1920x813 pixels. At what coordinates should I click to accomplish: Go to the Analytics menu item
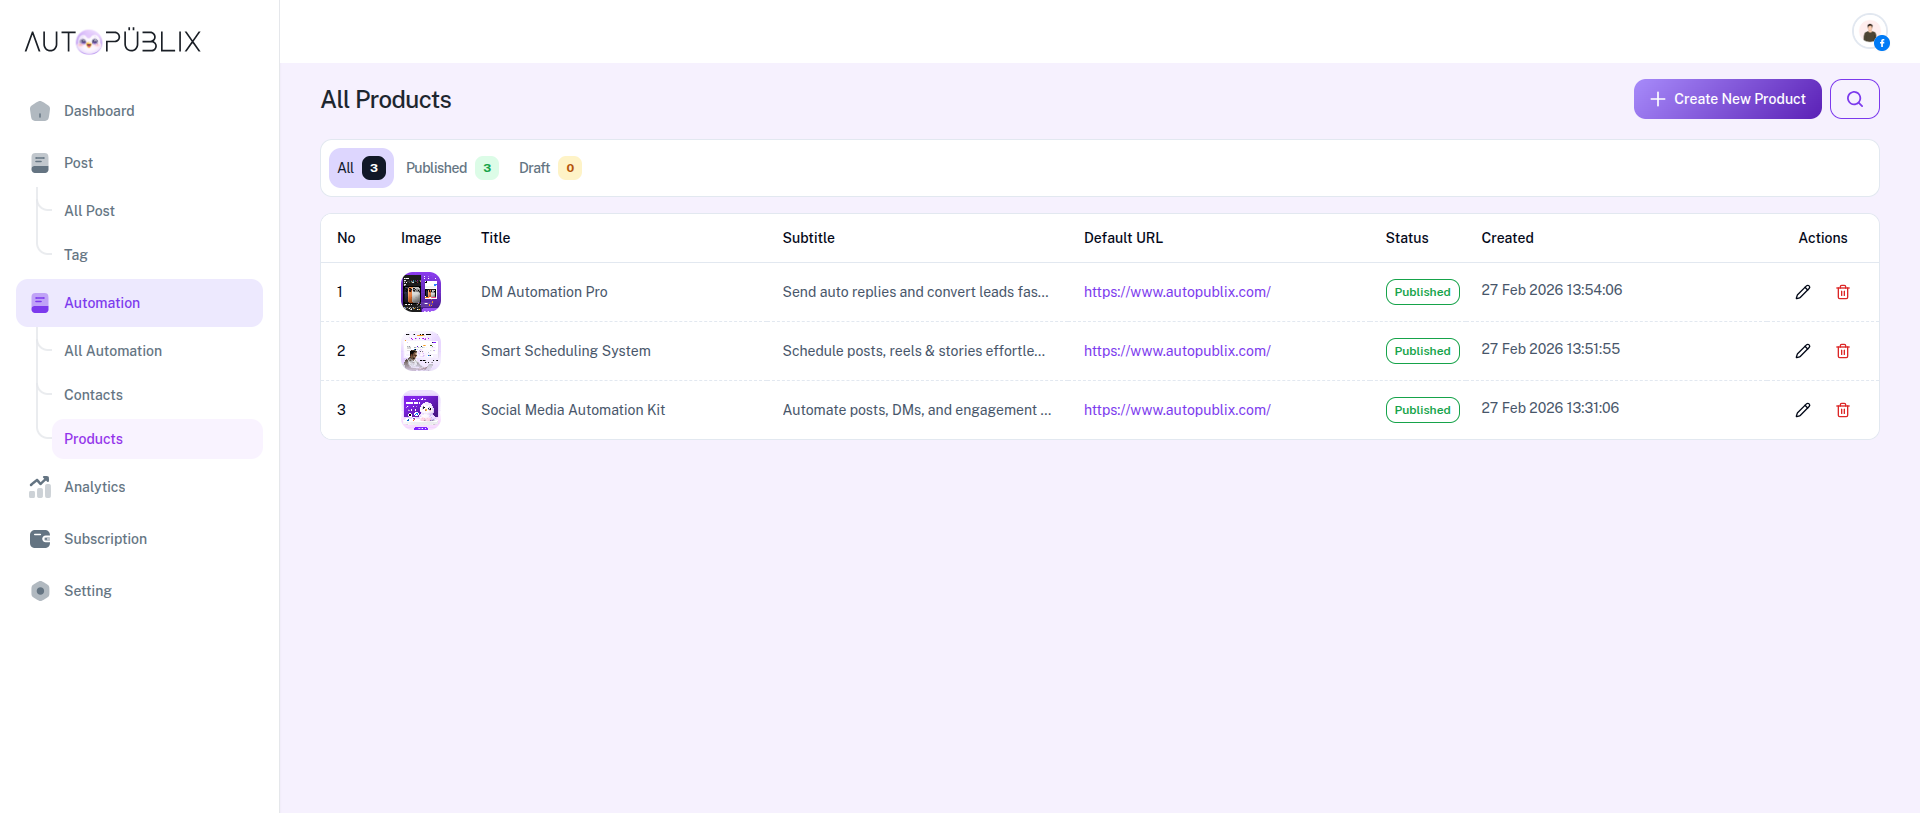[x=139, y=487]
